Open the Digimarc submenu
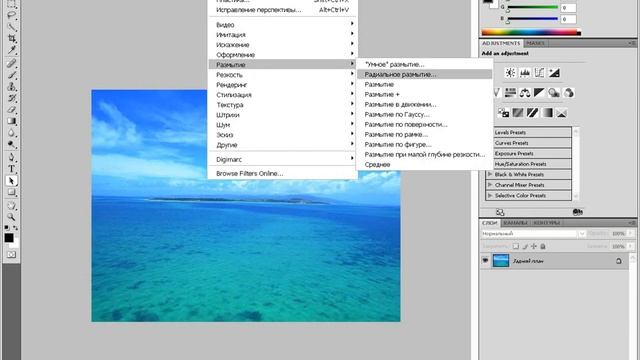Image resolution: width=640 pixels, height=360 pixels. click(x=283, y=159)
